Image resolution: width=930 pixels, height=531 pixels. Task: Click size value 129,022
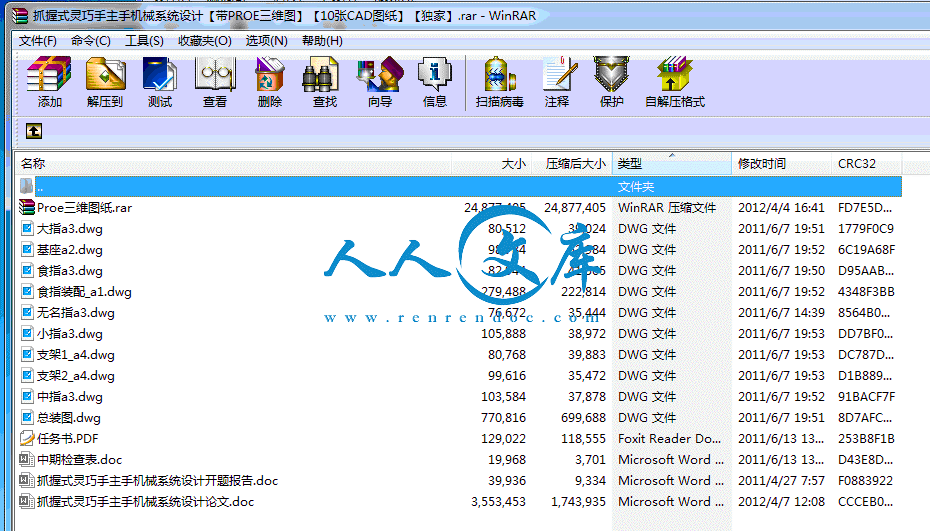pos(503,438)
